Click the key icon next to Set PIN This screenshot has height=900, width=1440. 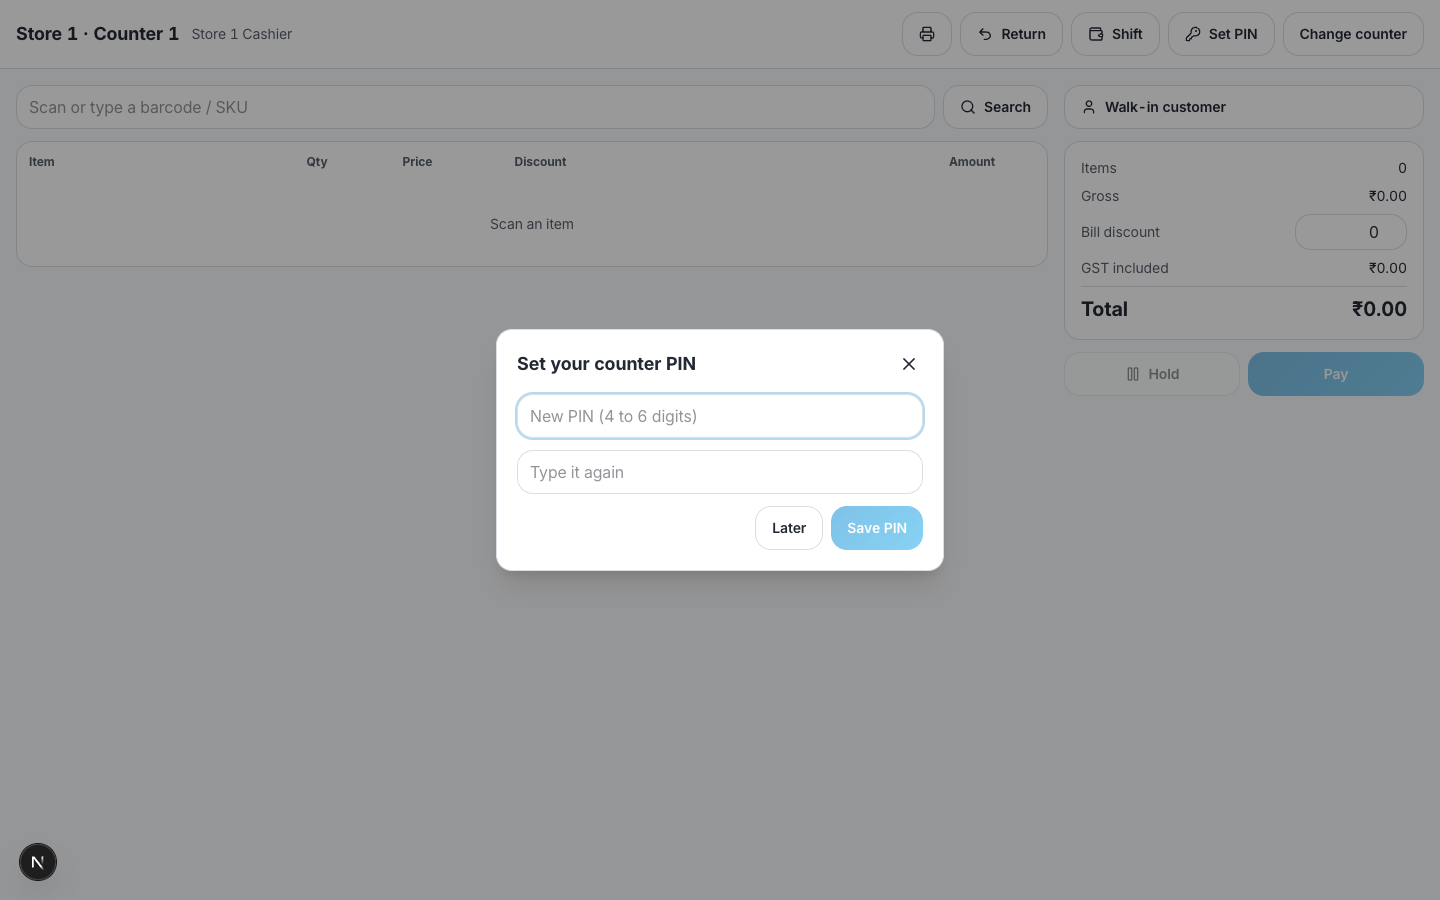(x=1193, y=34)
